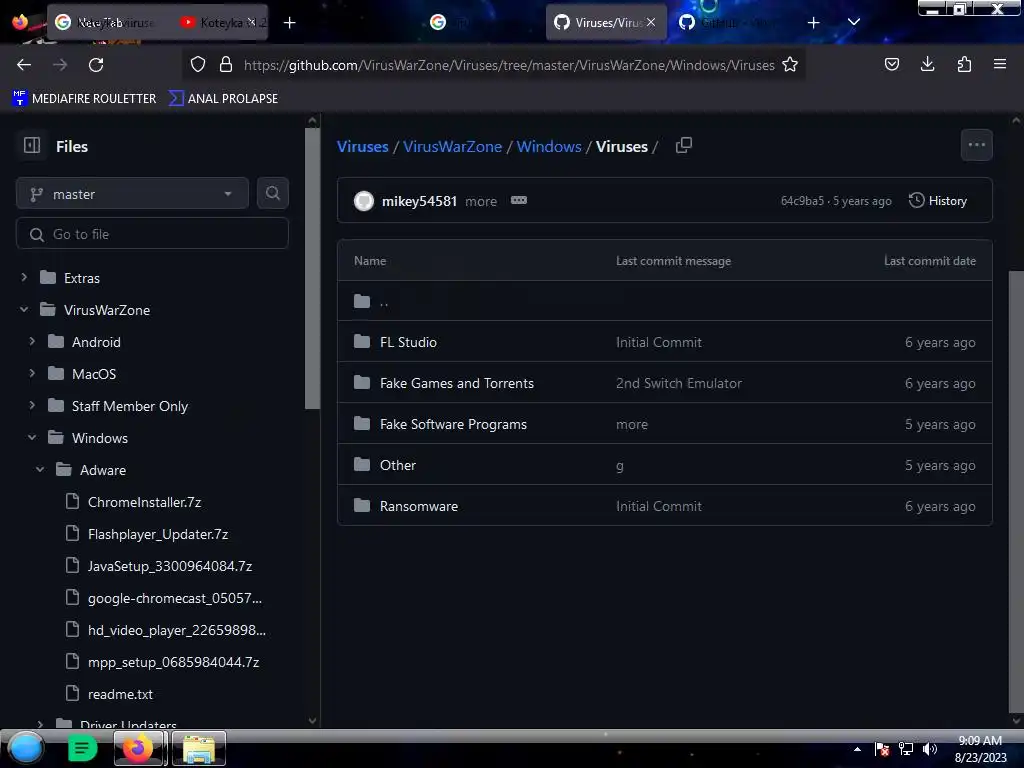Open mikey54581's avatar
1024x768 pixels.
click(x=364, y=200)
